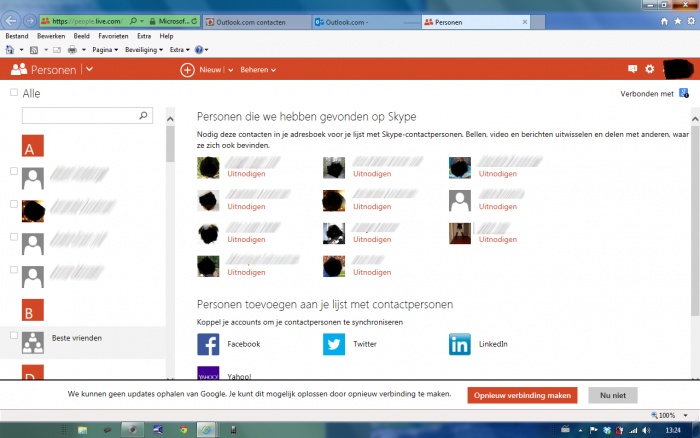Click the Facebook account link text
This screenshot has width=700, height=438.
click(244, 344)
